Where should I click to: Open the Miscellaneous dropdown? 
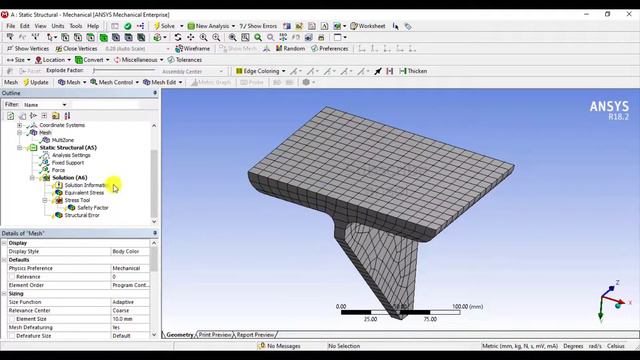coord(138,60)
